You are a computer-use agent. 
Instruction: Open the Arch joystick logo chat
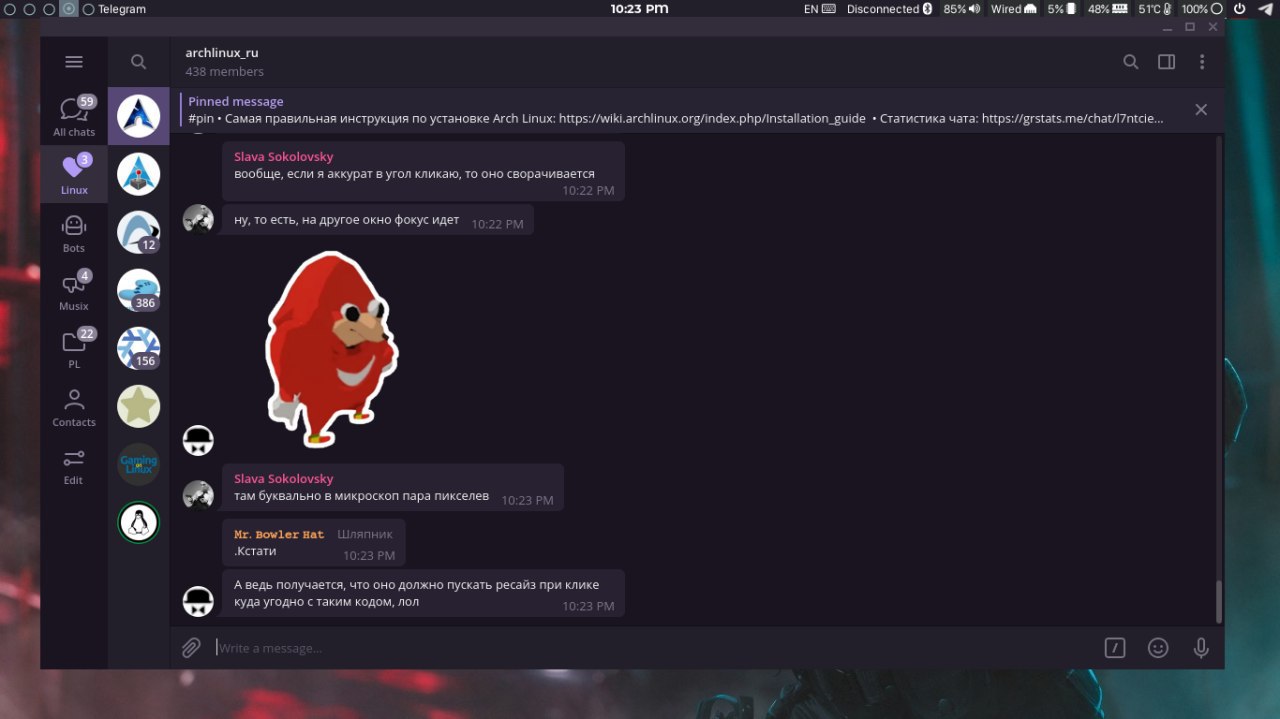click(x=138, y=175)
